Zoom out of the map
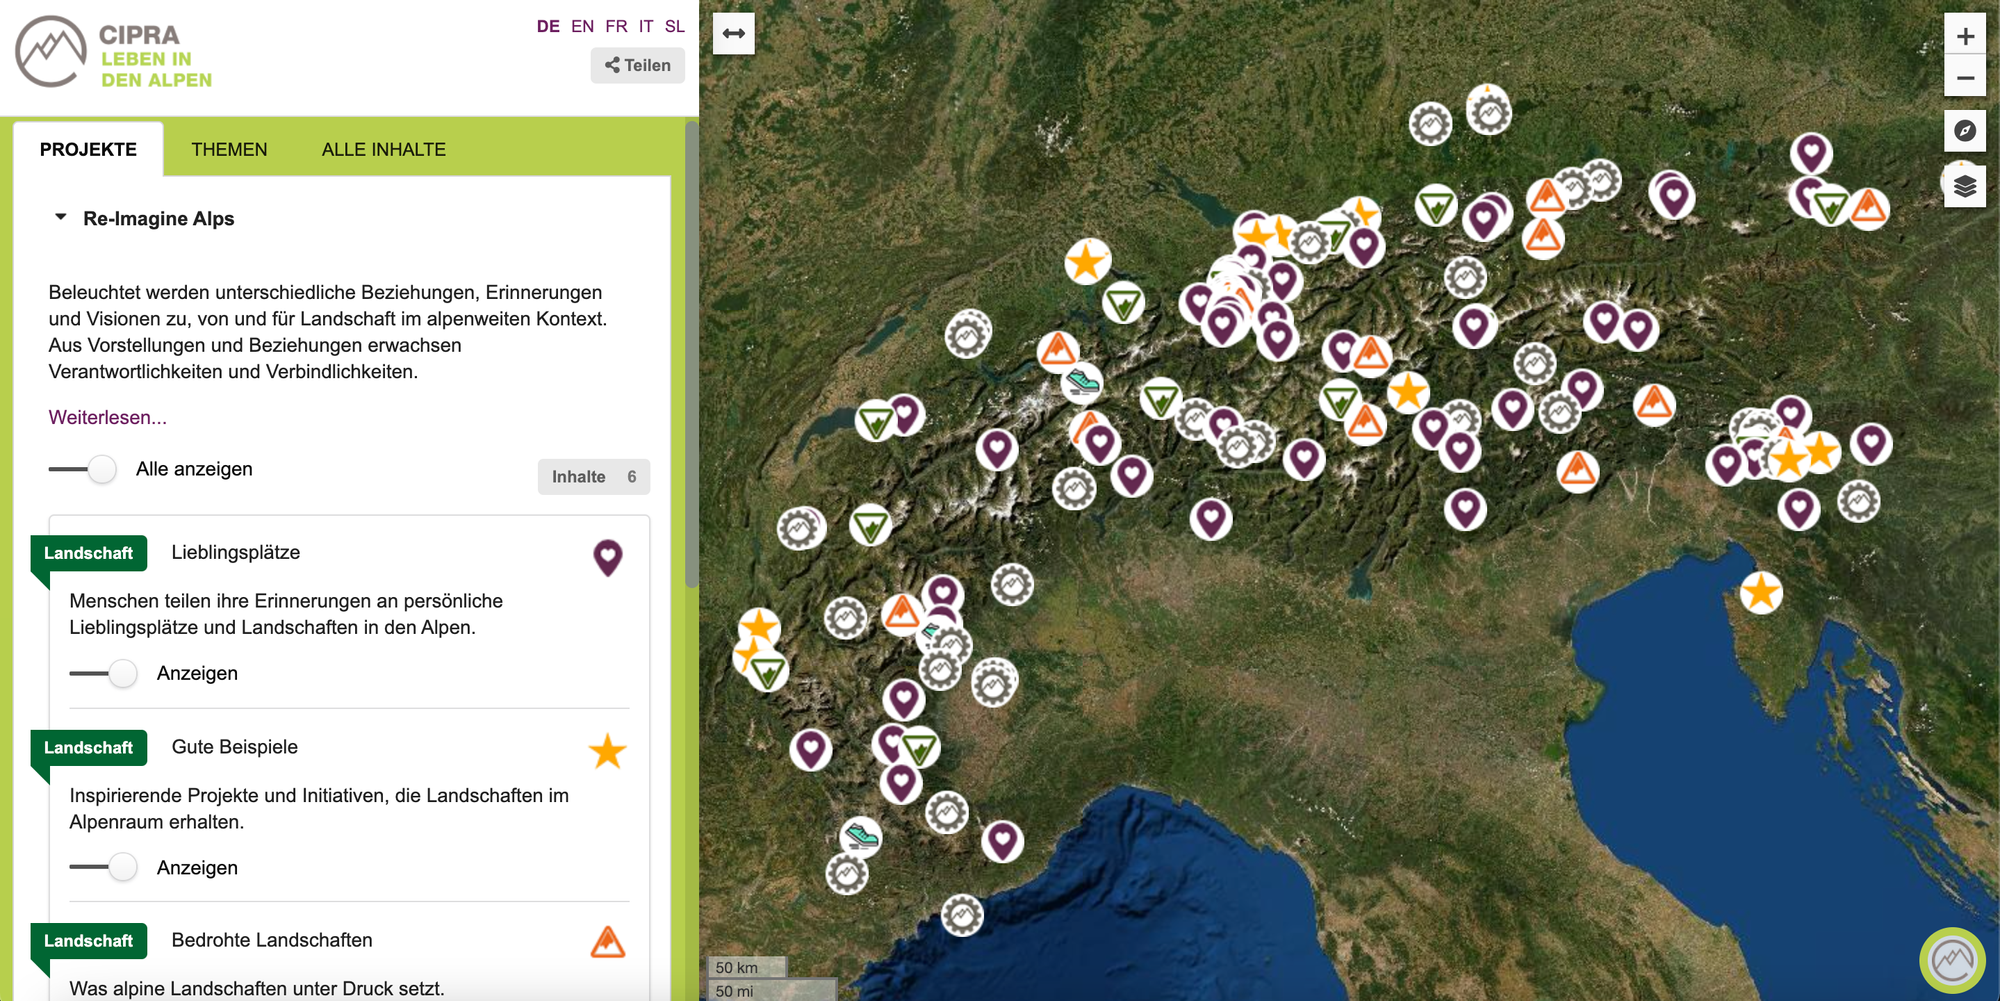This screenshot has height=1001, width=2000. 1964,78
